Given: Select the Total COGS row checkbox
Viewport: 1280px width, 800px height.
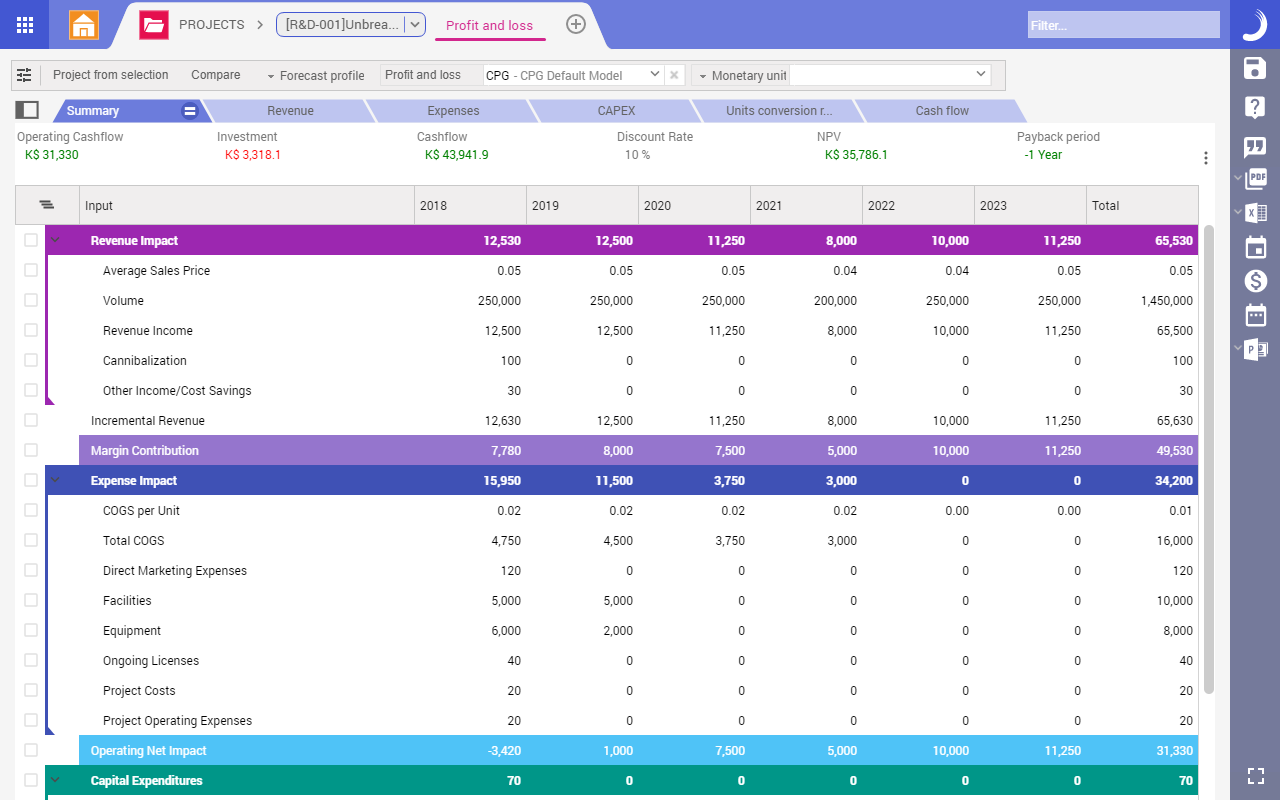Looking at the screenshot, I should [x=31, y=540].
